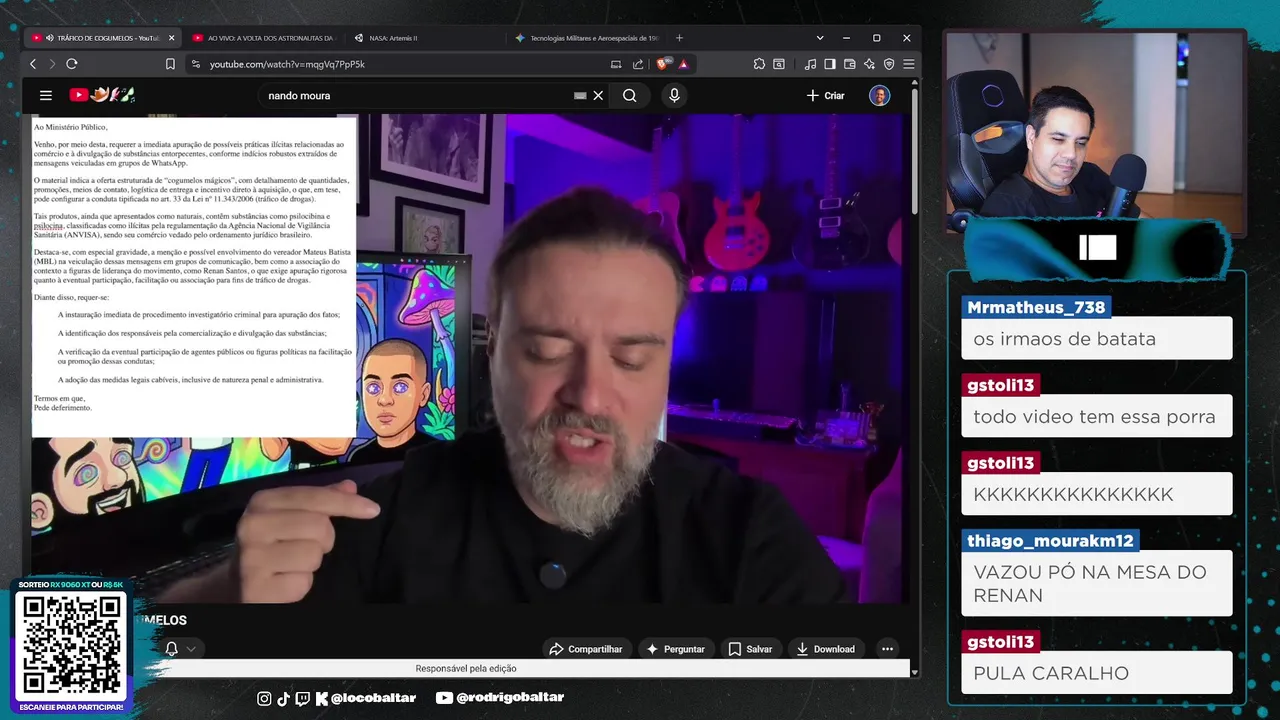This screenshot has width=1280, height=720.
Task: Click the Download button
Action: coord(825,649)
